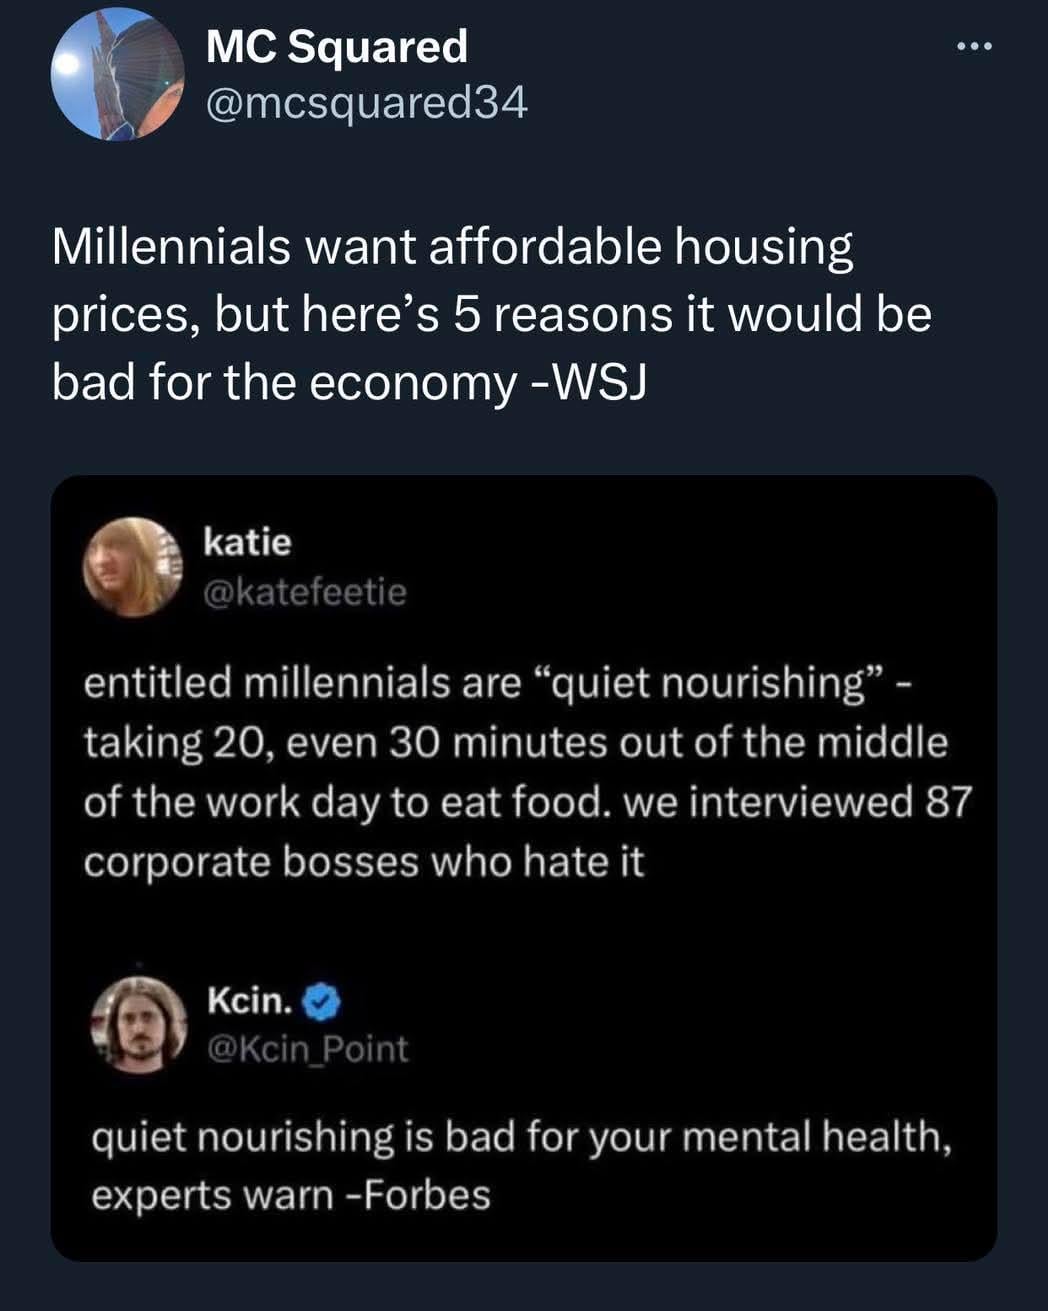Screen dimensions: 1048x1311
Task: Open the MC Squared display name
Action: coord(336,47)
